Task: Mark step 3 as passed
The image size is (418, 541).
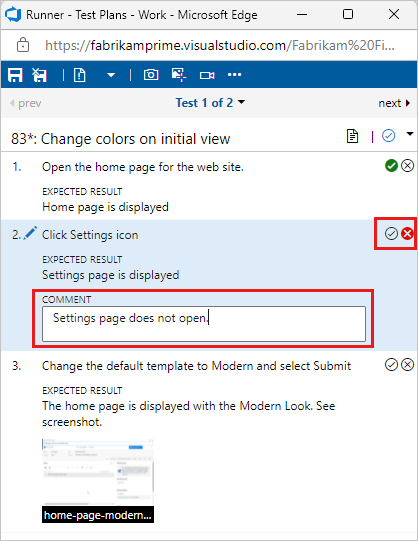Action: [x=391, y=365]
